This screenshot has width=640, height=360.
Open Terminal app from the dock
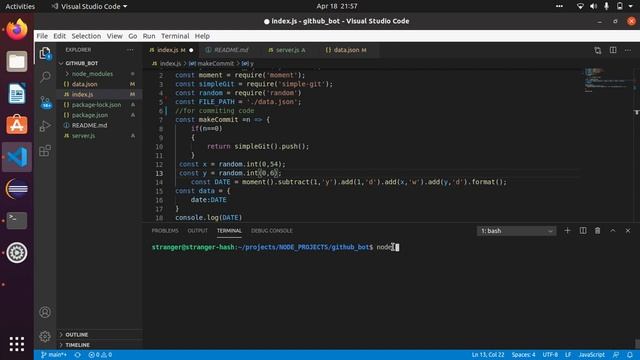tap(17, 220)
